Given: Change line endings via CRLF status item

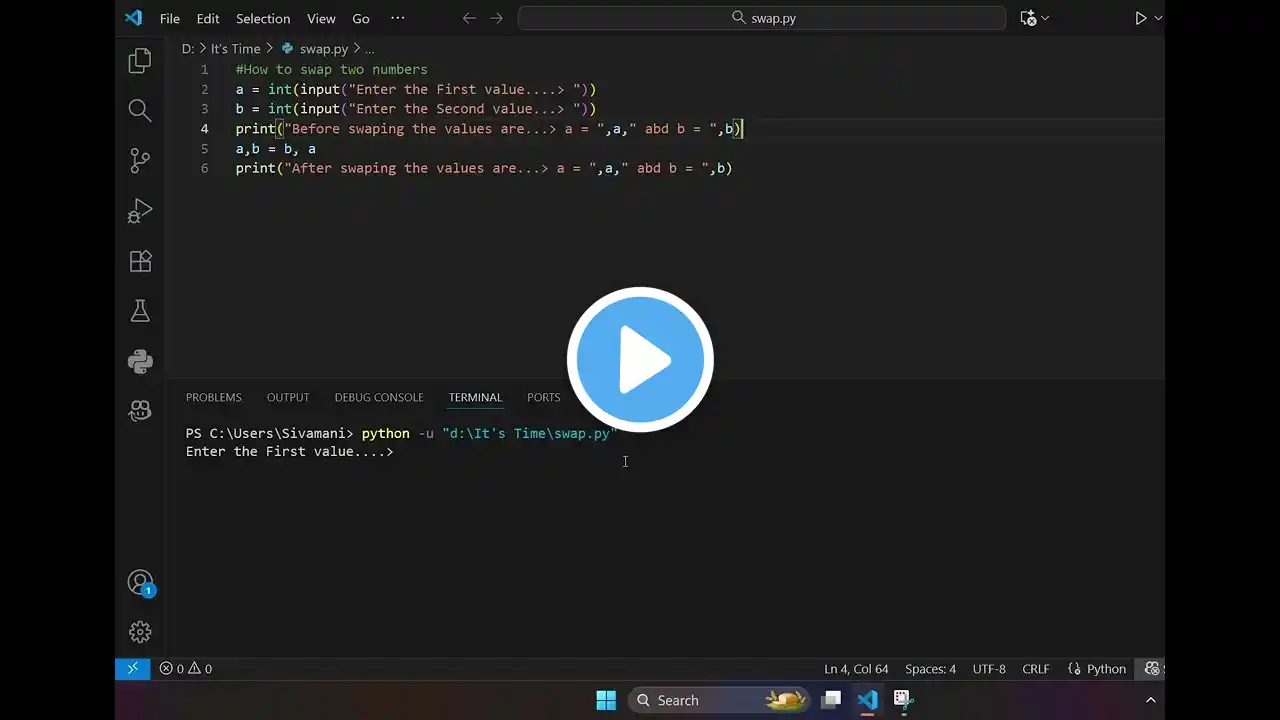Looking at the screenshot, I should click(1036, 669).
